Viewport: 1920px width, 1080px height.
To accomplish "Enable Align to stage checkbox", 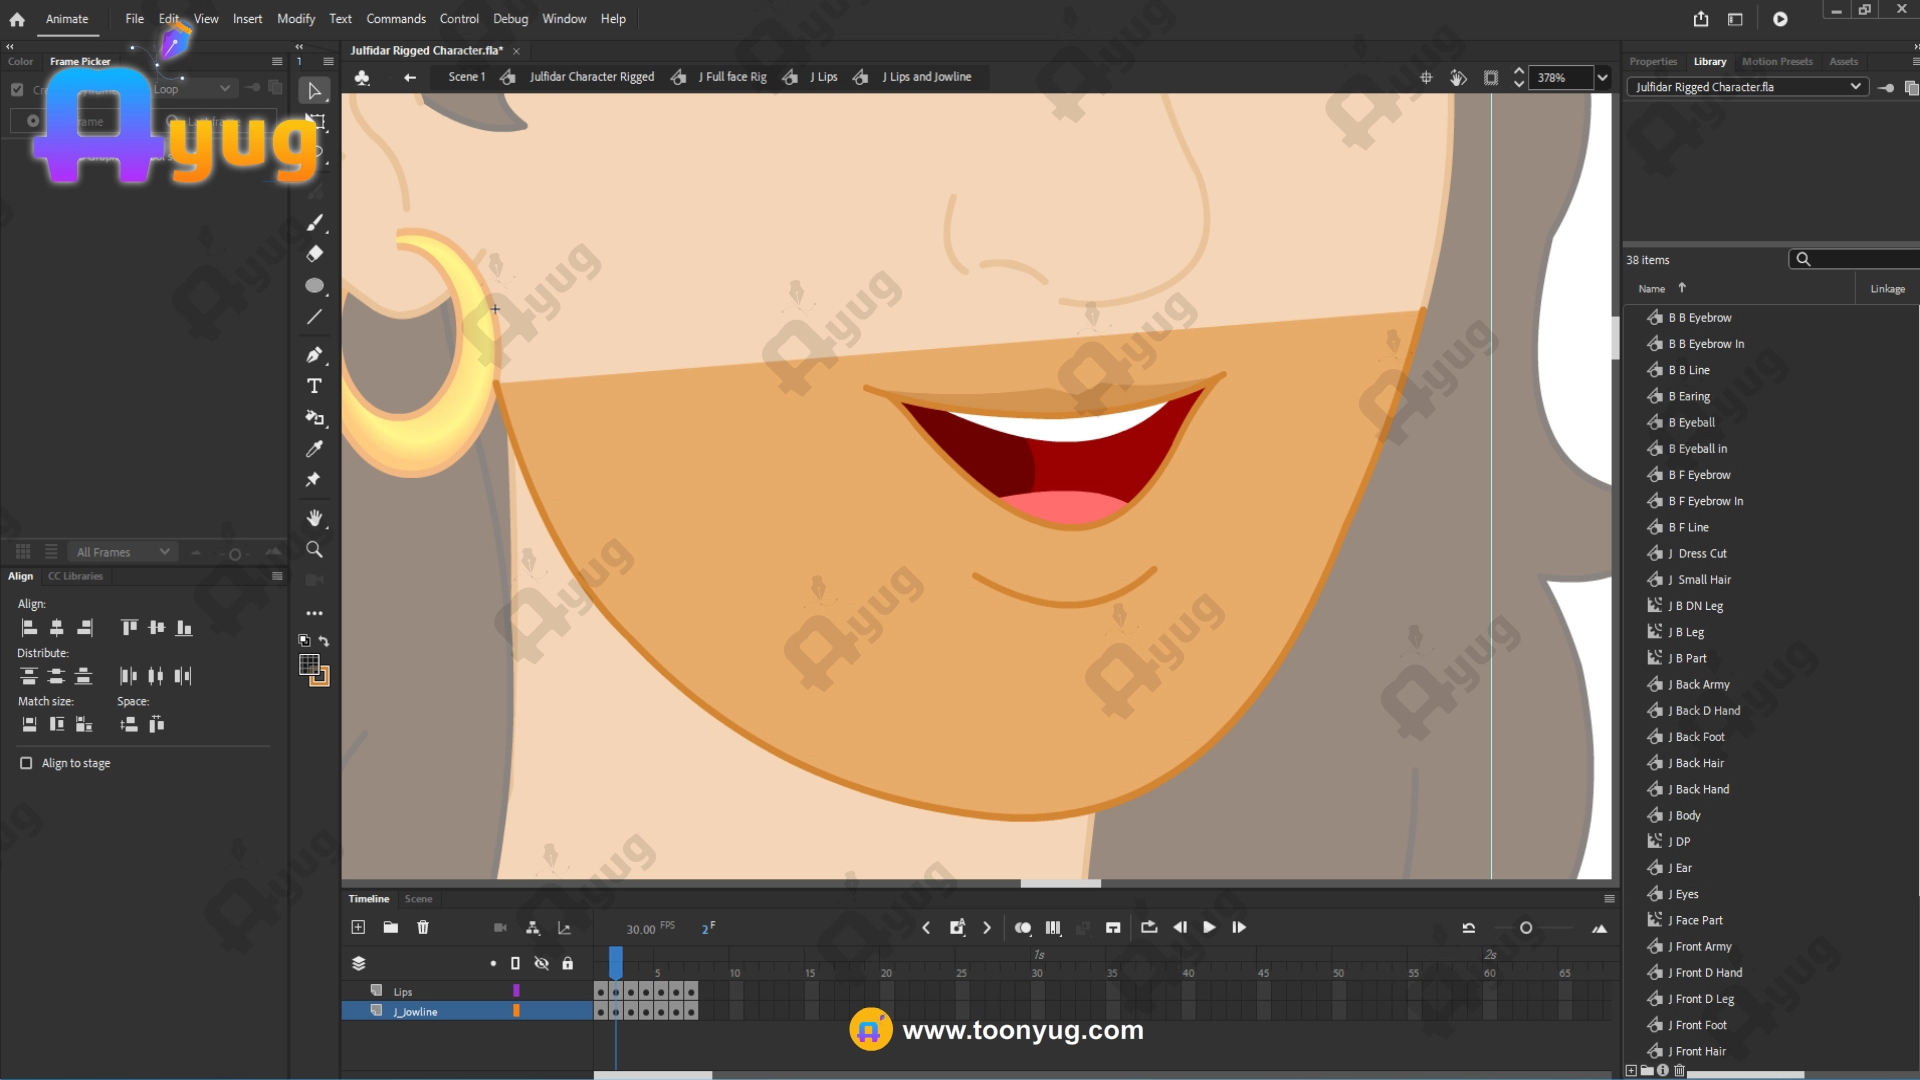I will pyautogui.click(x=26, y=763).
